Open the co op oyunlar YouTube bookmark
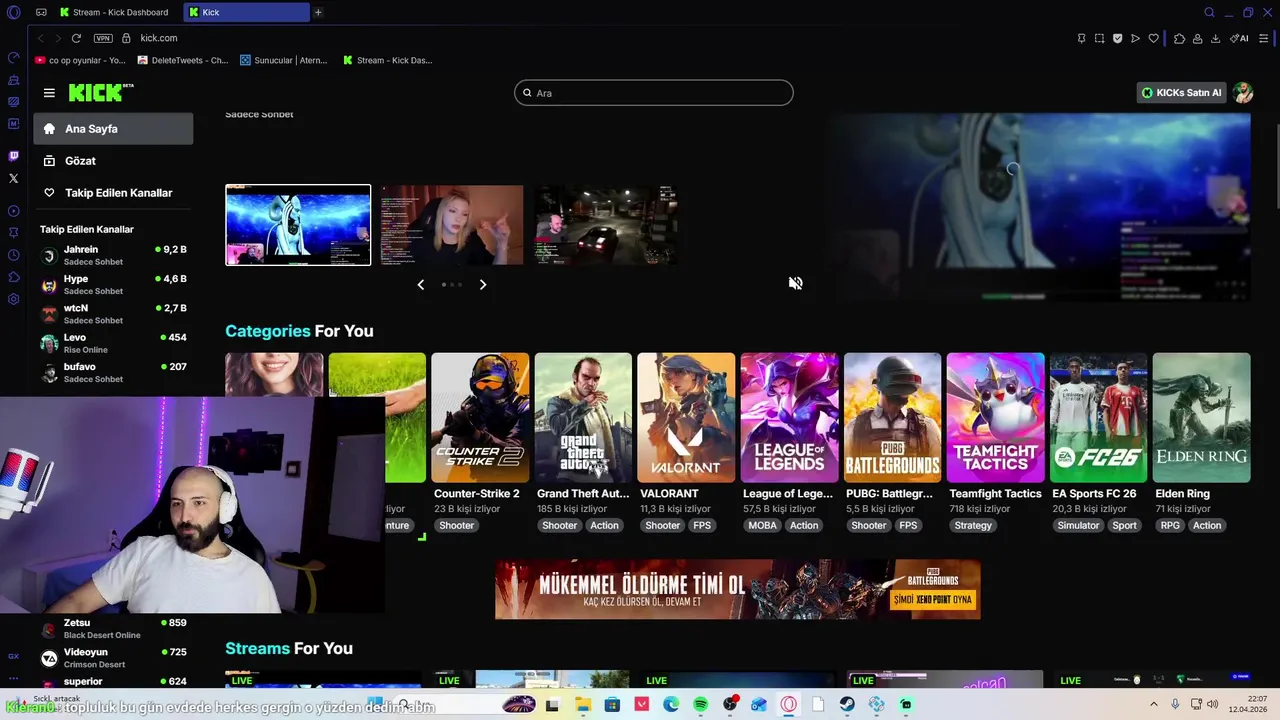Image resolution: width=1280 pixels, height=720 pixels. pos(80,60)
